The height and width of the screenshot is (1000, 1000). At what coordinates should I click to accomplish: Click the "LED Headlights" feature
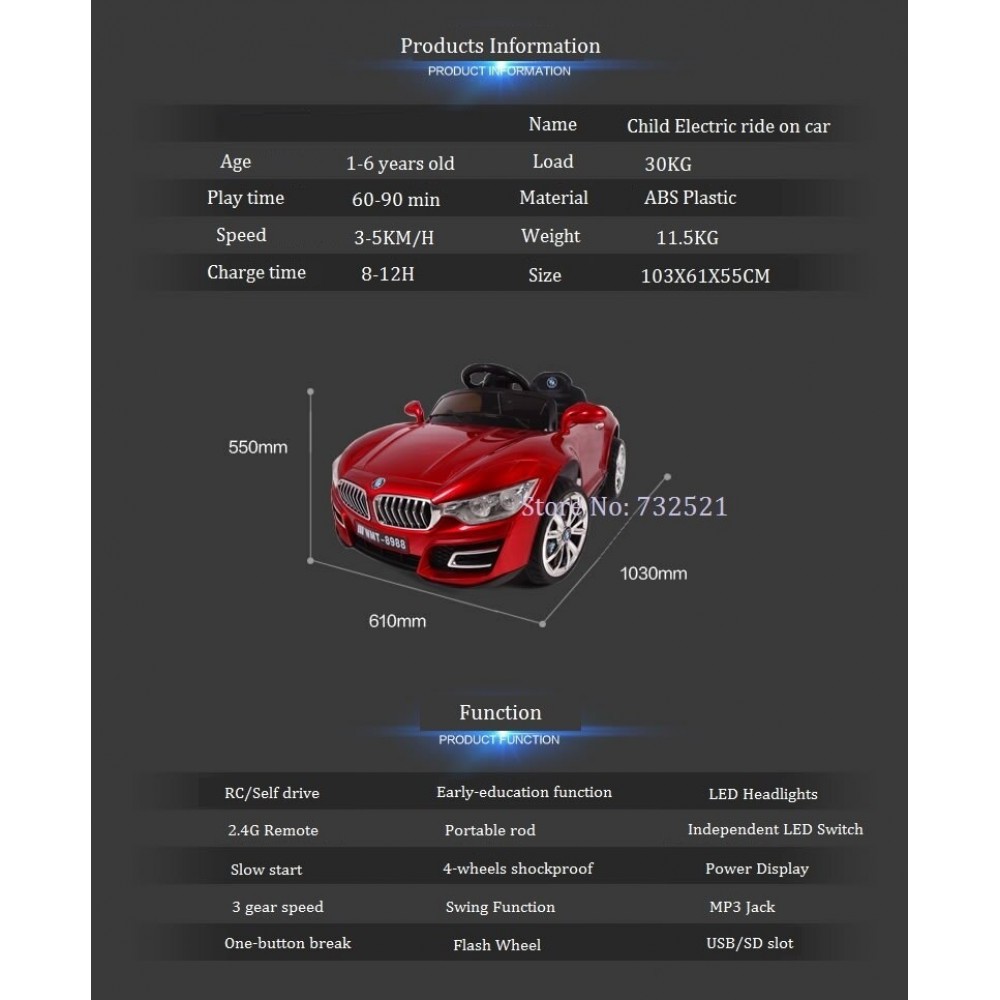point(763,794)
